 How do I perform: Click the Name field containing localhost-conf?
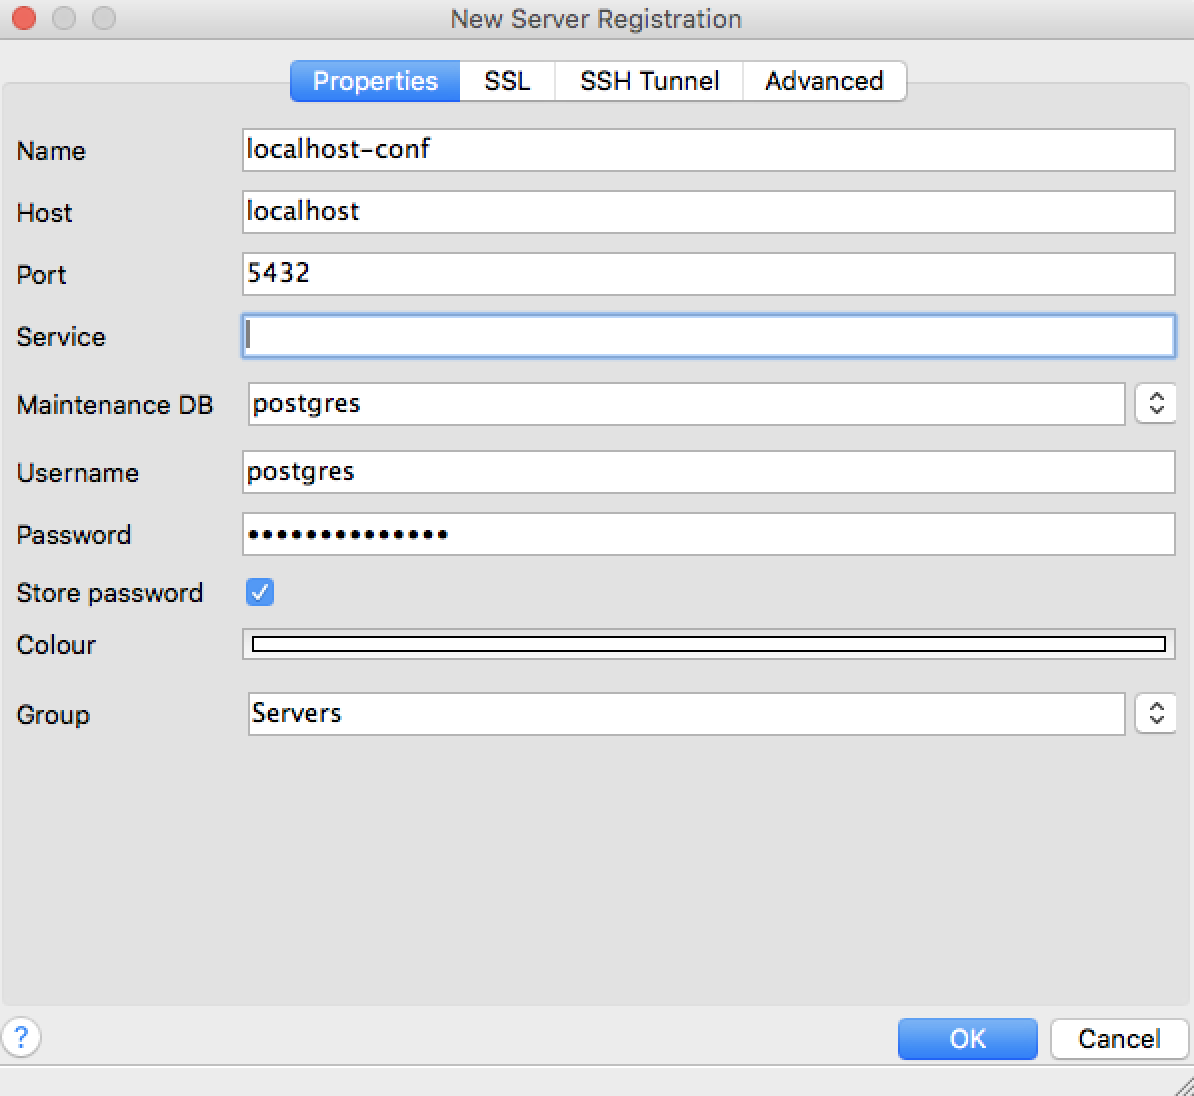(x=708, y=150)
